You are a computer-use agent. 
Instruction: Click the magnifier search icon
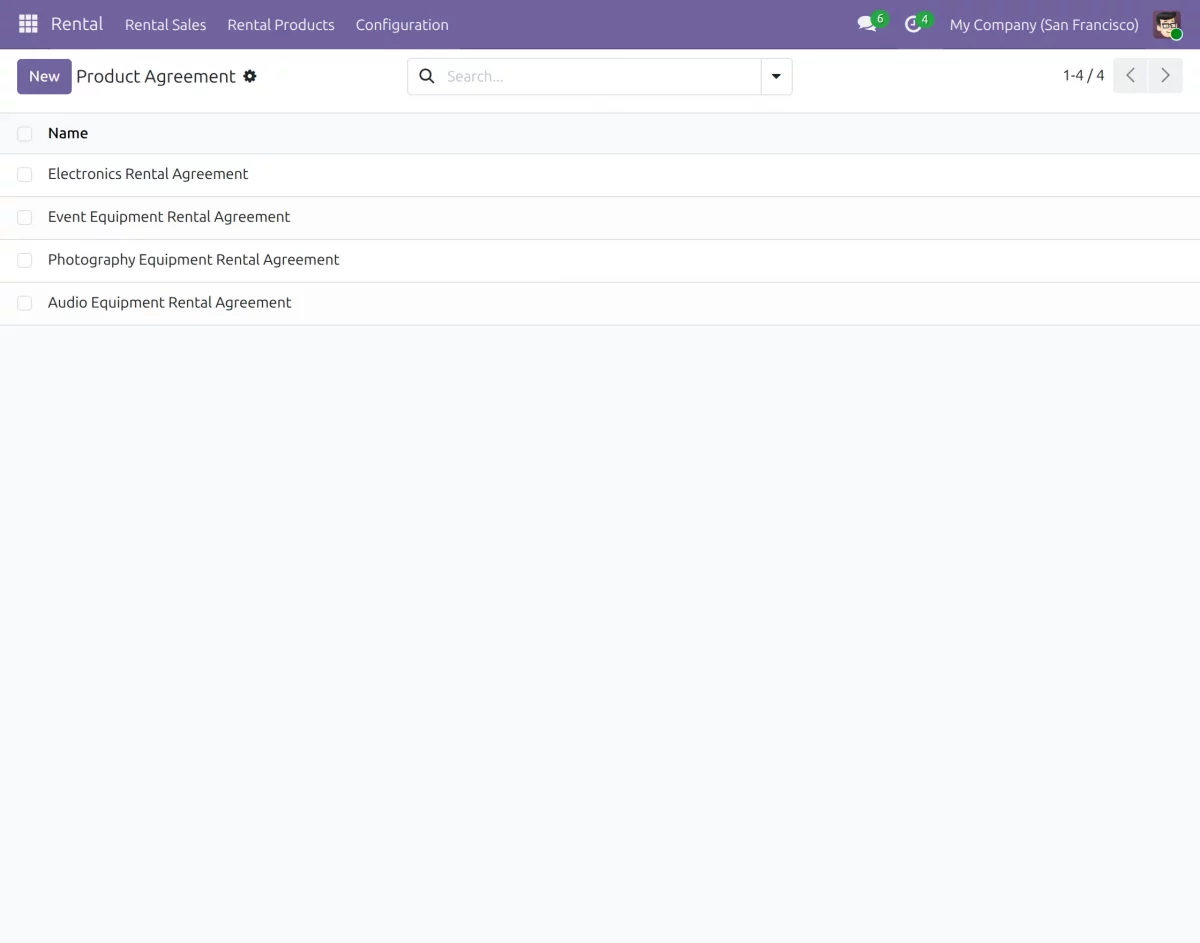pos(427,76)
